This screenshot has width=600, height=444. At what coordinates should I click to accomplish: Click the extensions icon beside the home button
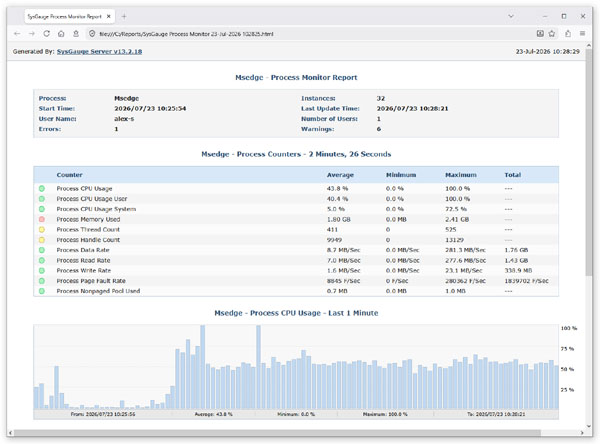click(x=76, y=34)
